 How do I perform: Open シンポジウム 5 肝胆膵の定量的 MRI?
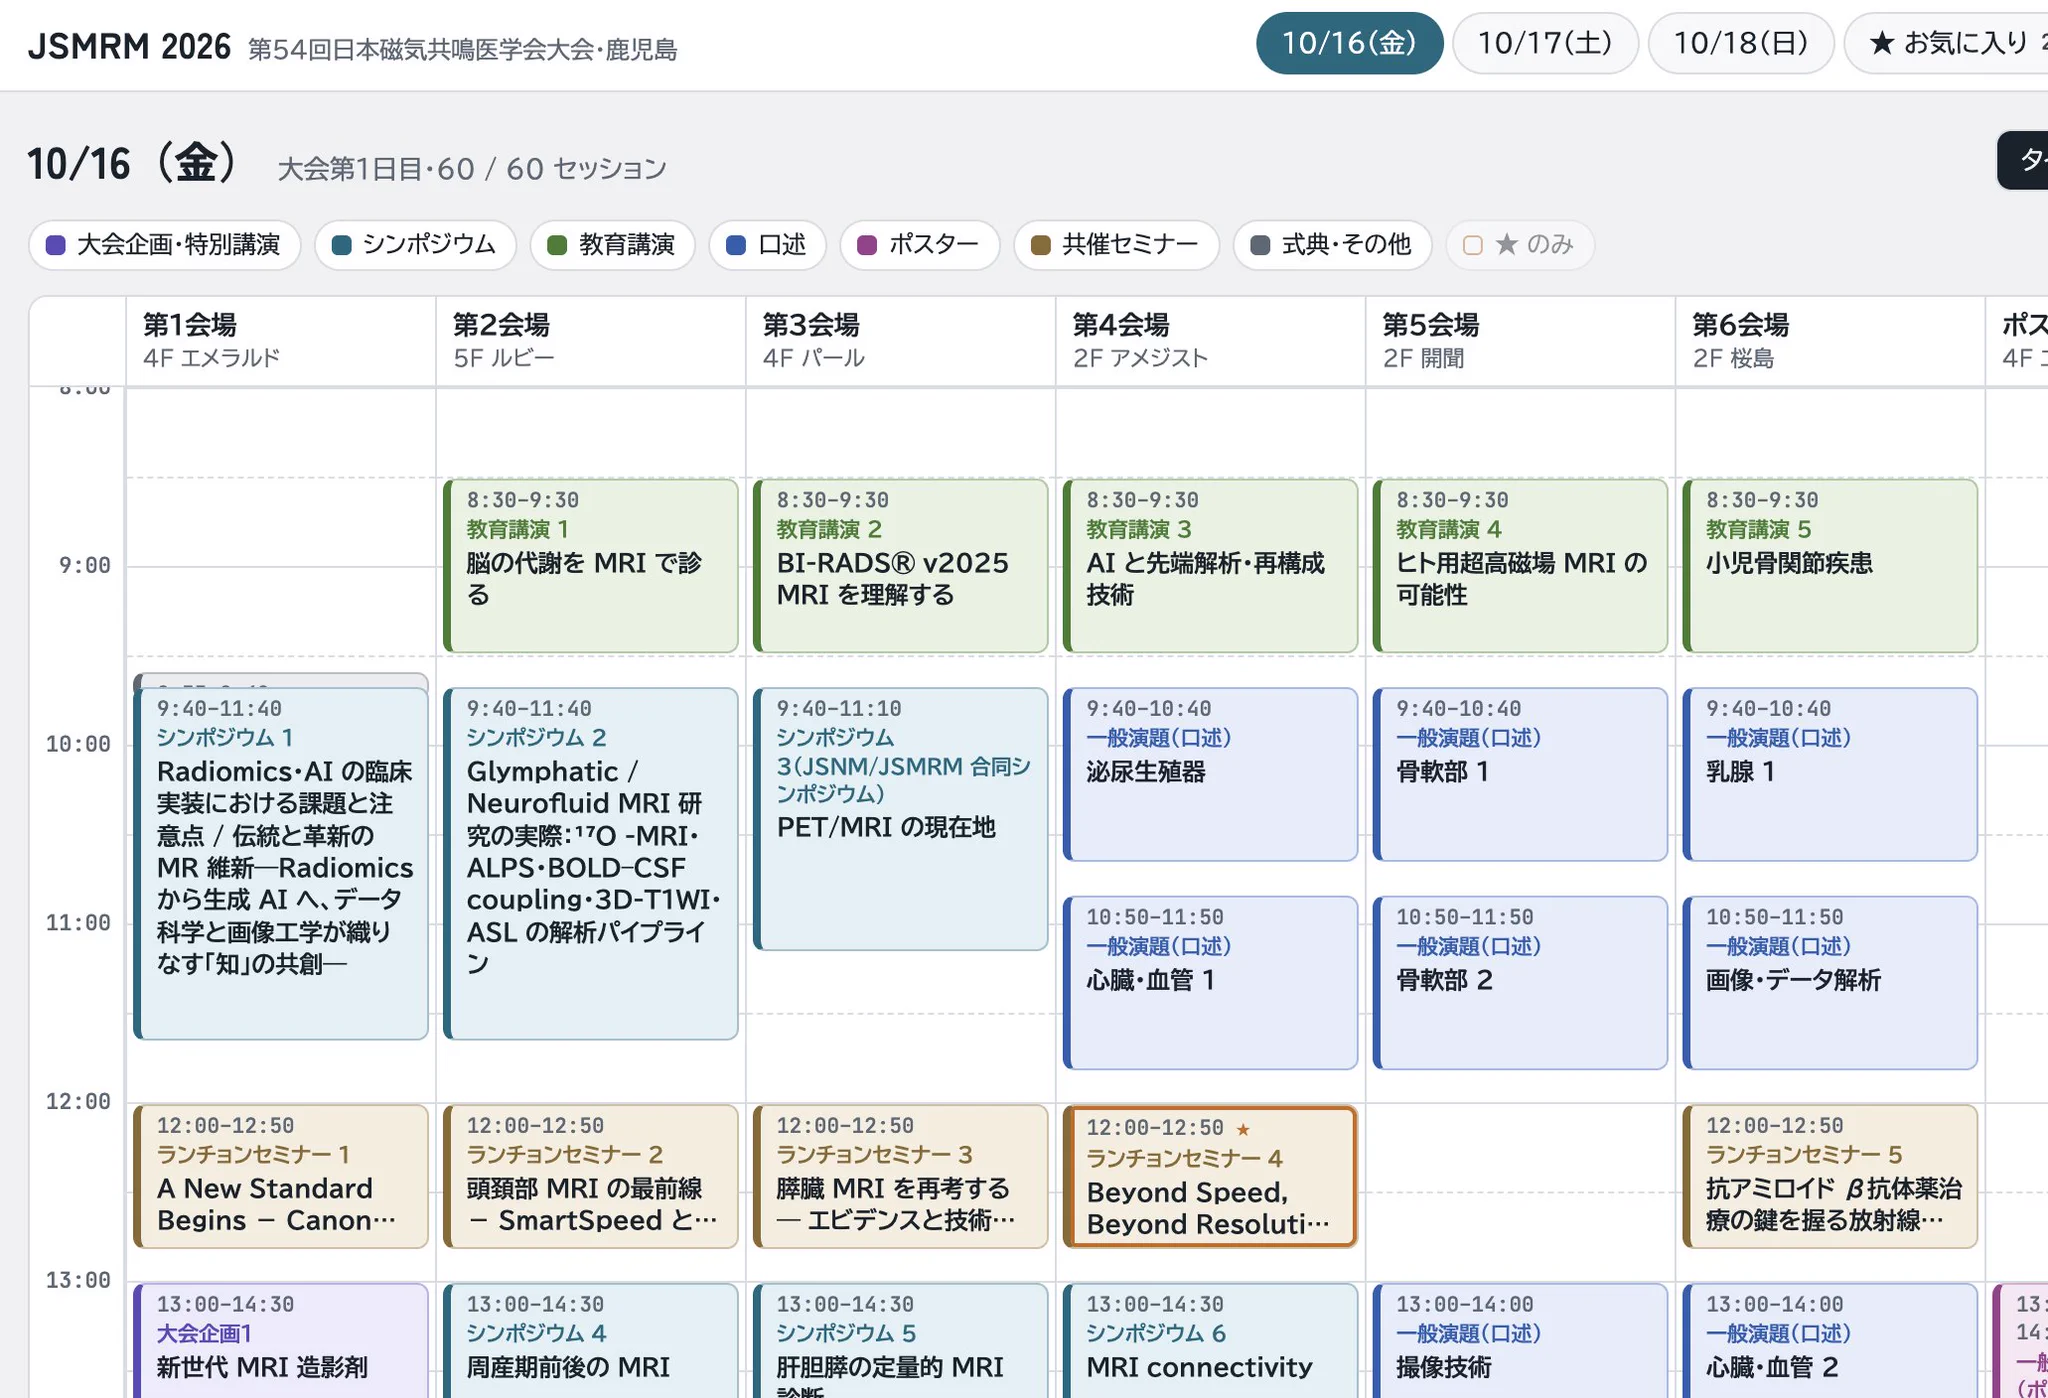(x=901, y=1341)
